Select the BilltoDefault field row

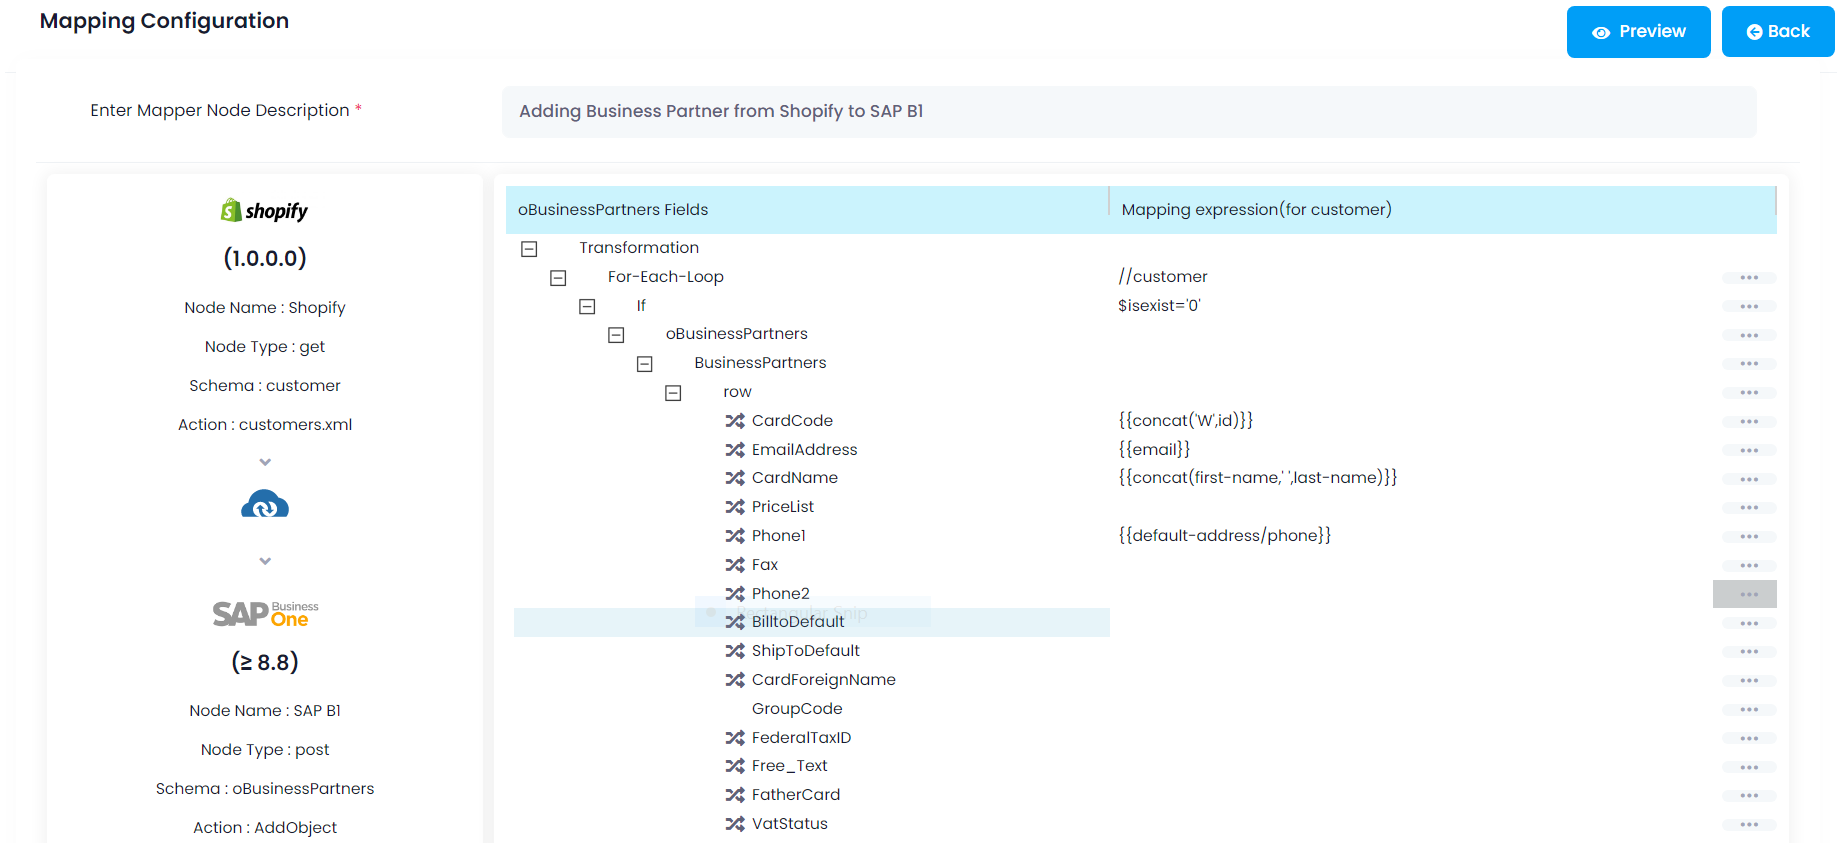click(798, 622)
